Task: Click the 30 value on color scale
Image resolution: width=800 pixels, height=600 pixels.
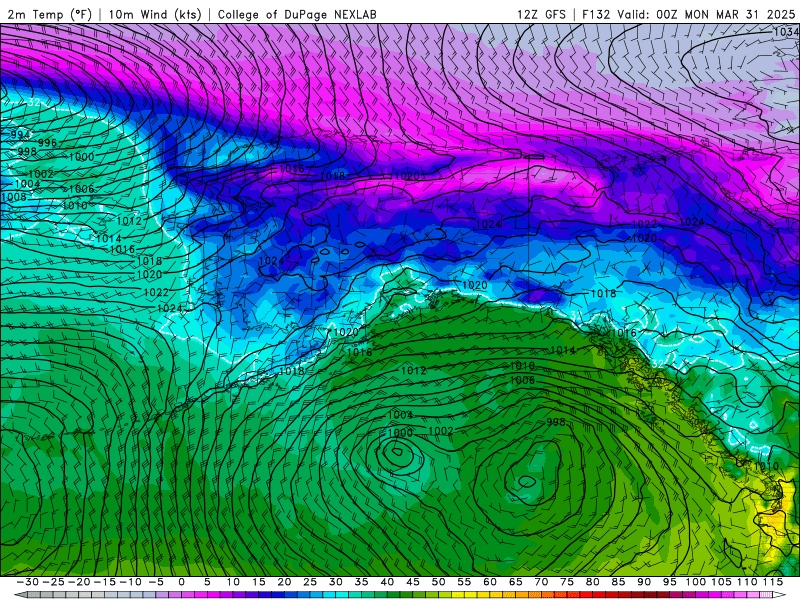Action: [x=336, y=582]
